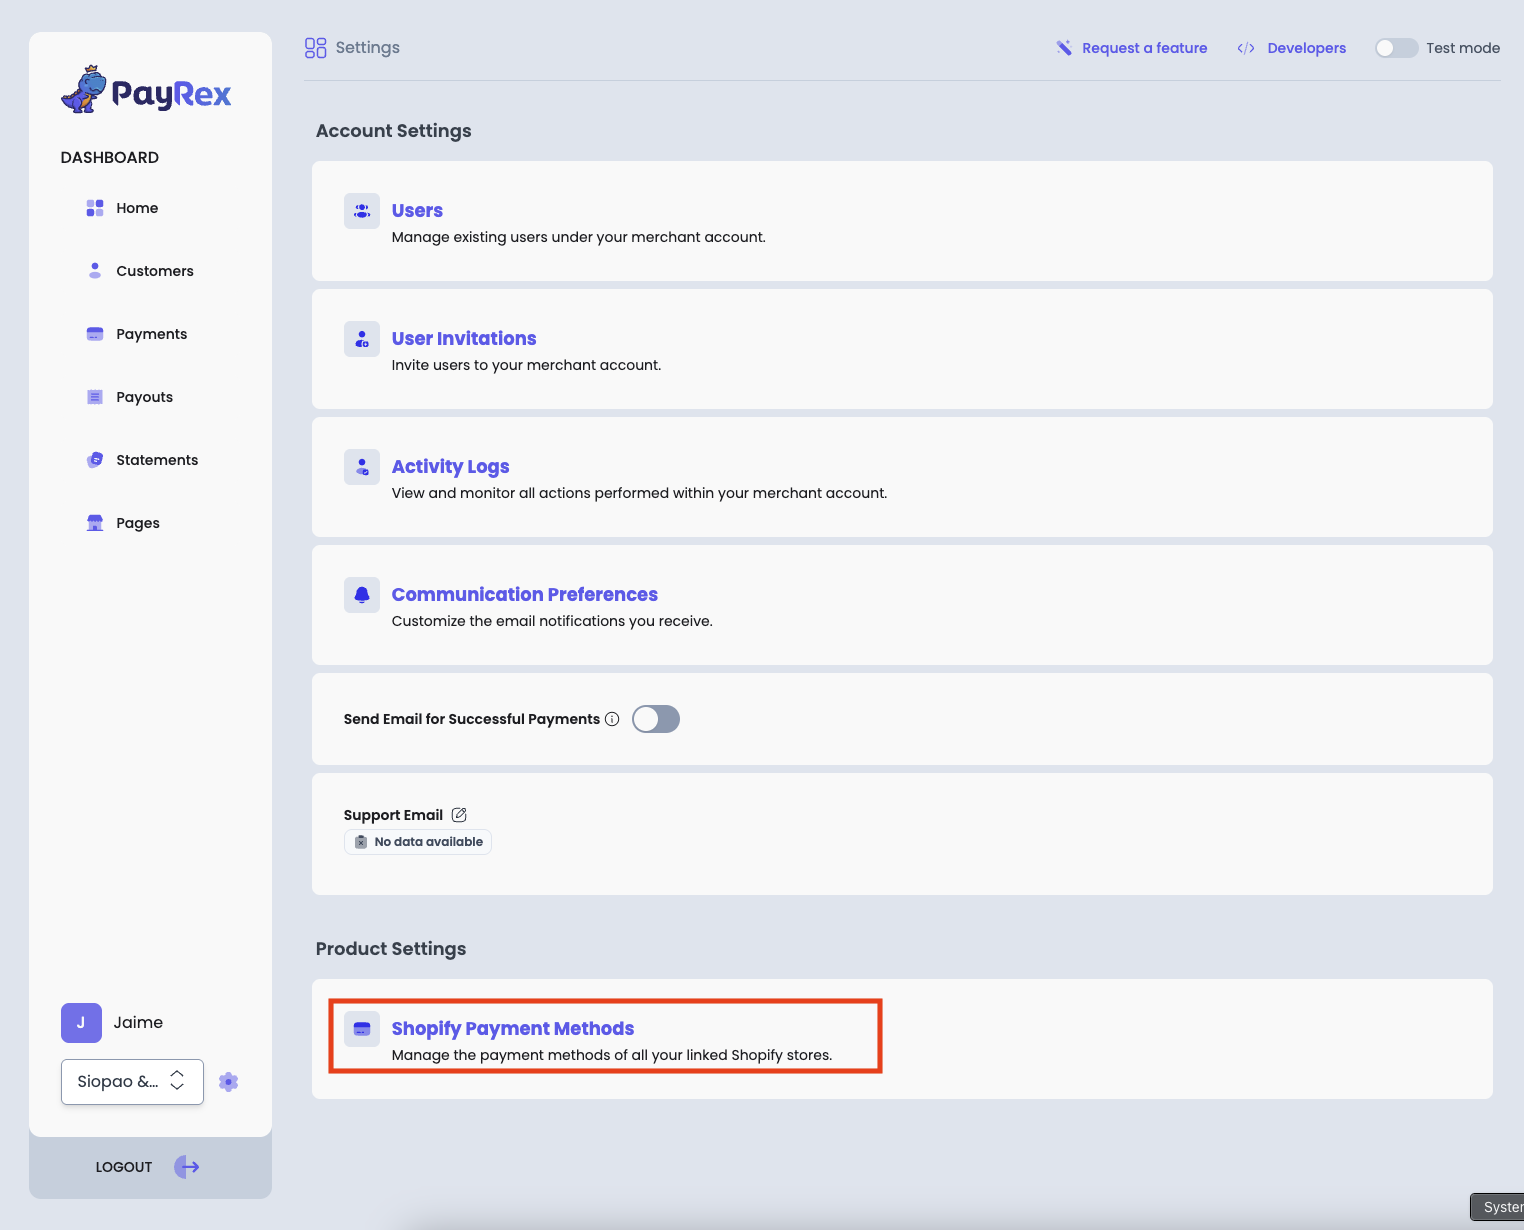Click Request a feature

(1145, 47)
